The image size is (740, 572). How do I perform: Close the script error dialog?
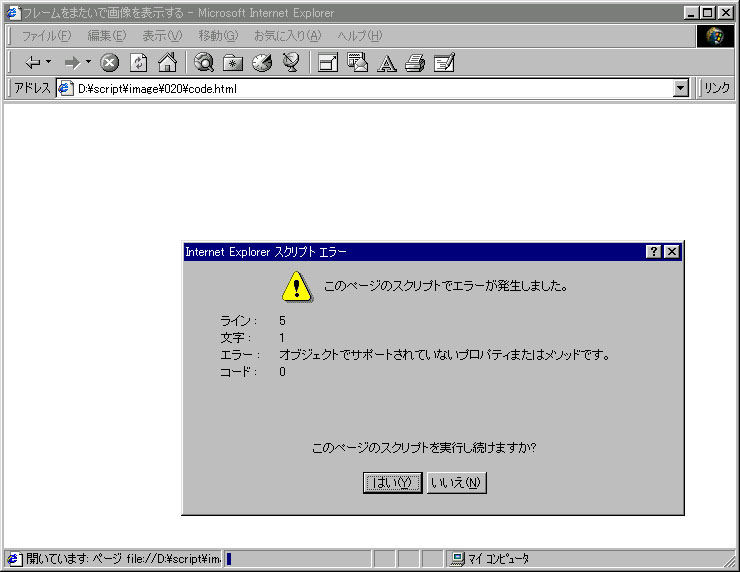[x=672, y=252]
